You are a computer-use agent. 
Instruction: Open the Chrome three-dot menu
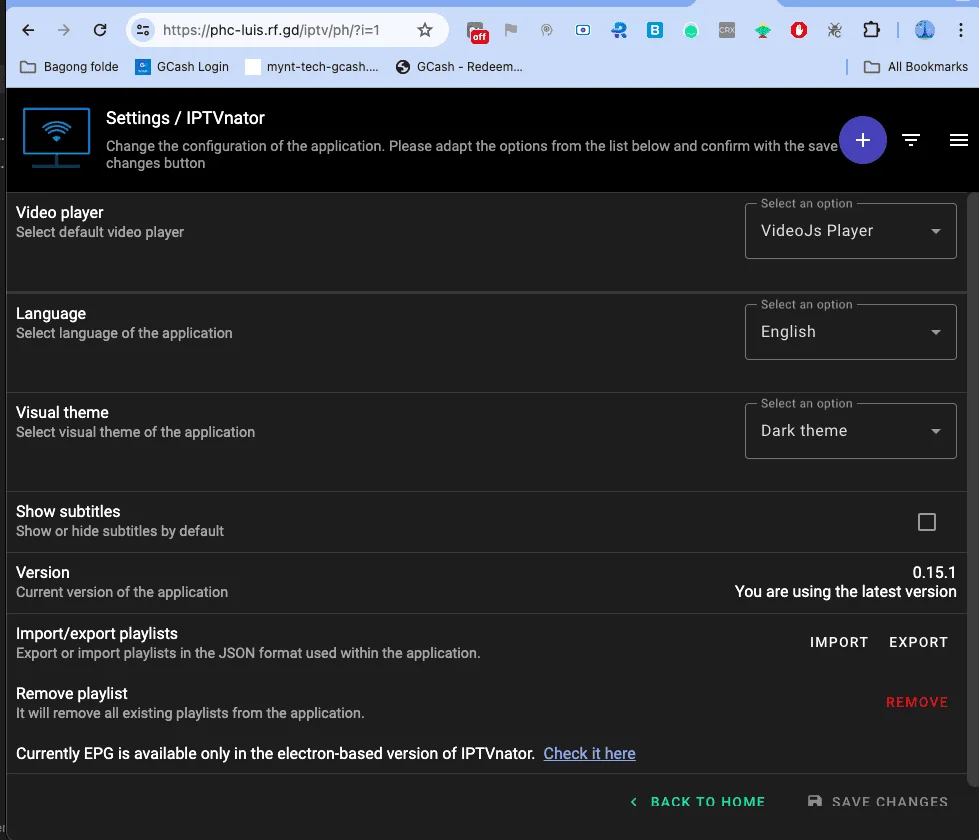click(961, 30)
